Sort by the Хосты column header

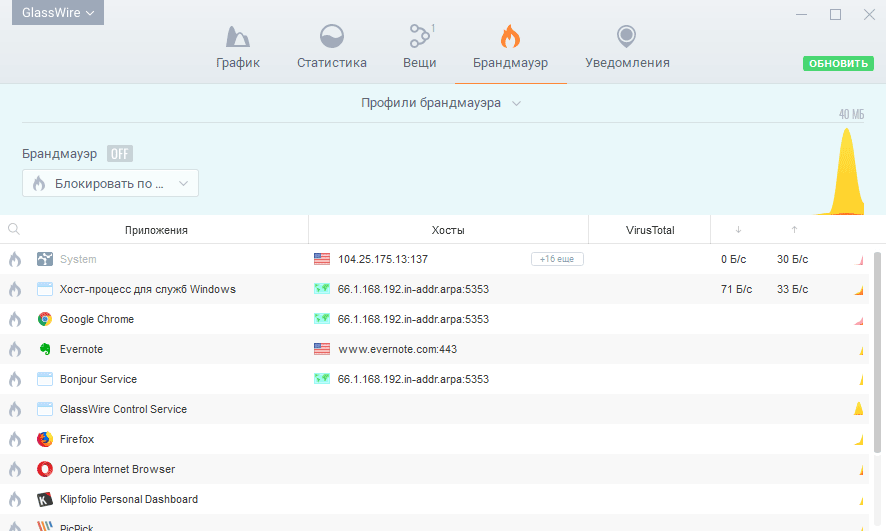point(448,230)
